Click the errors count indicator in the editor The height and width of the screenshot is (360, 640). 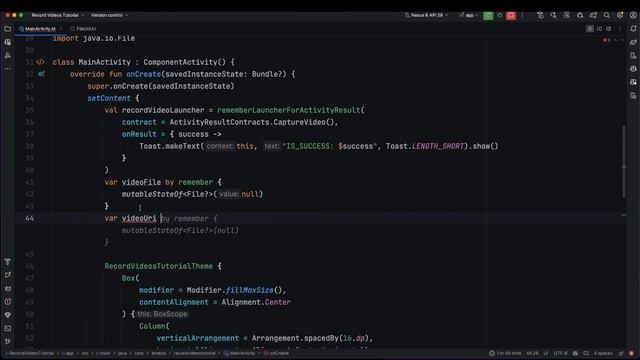[607, 40]
